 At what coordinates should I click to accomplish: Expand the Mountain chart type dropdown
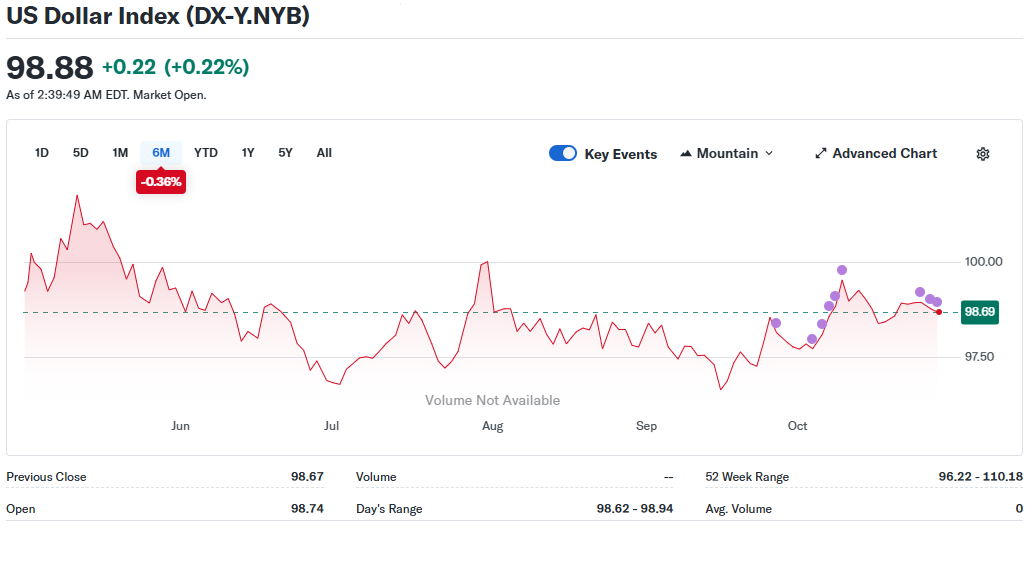pos(727,154)
